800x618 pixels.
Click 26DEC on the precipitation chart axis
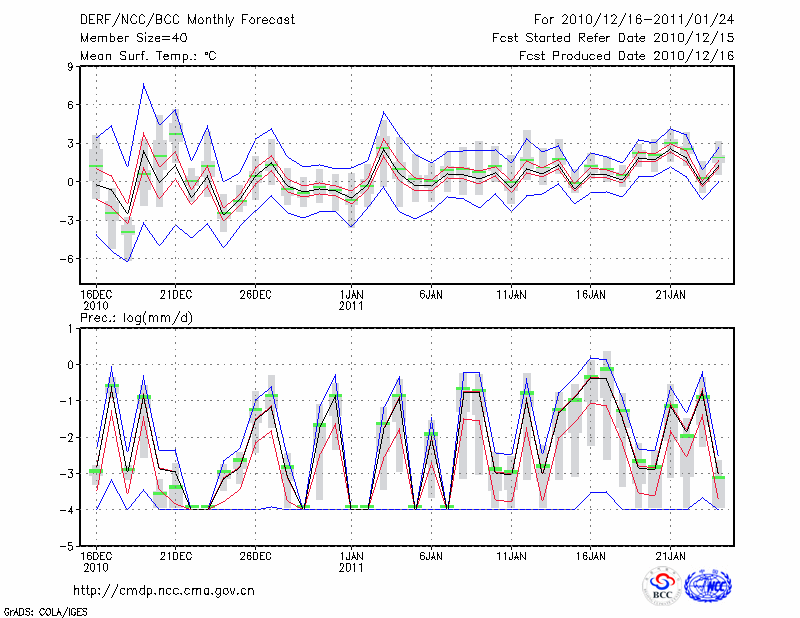(x=255, y=555)
